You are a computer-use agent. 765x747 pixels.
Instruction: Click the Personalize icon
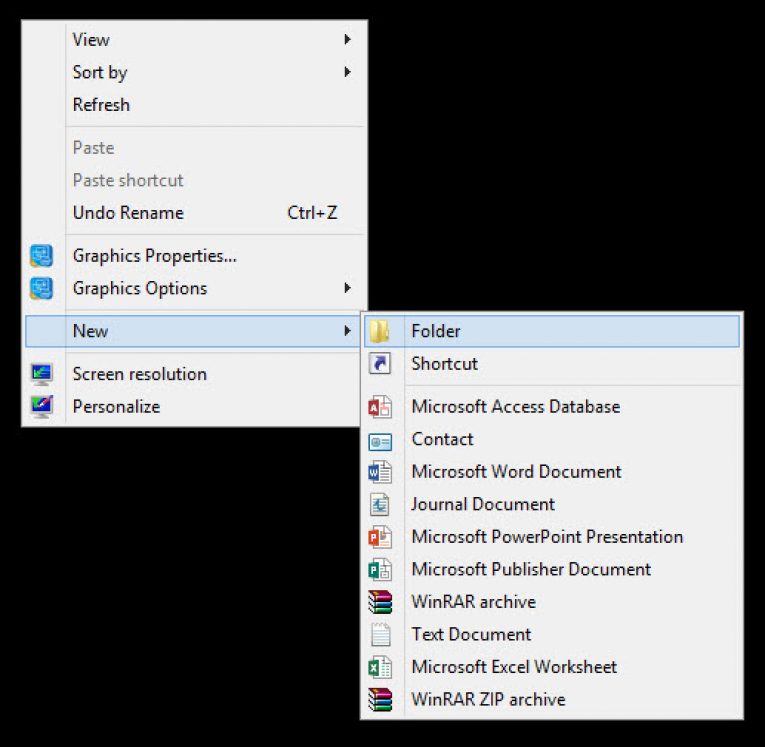41,406
